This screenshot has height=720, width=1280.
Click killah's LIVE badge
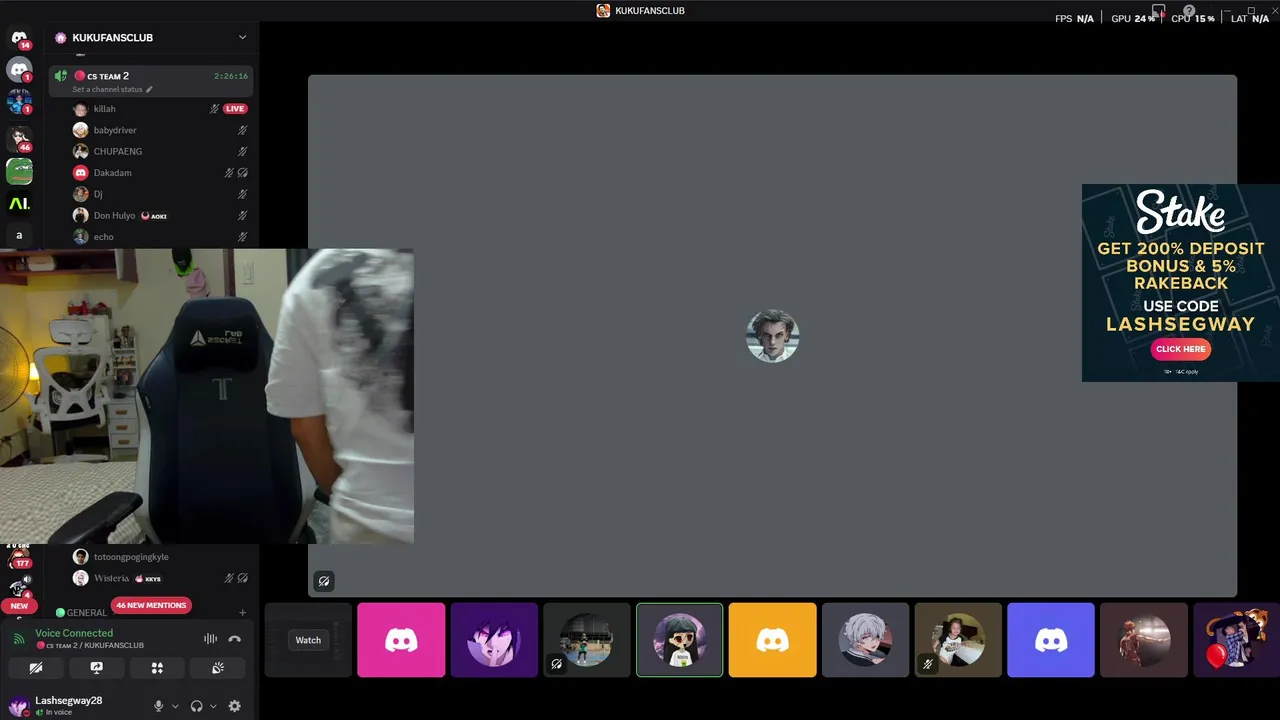235,109
